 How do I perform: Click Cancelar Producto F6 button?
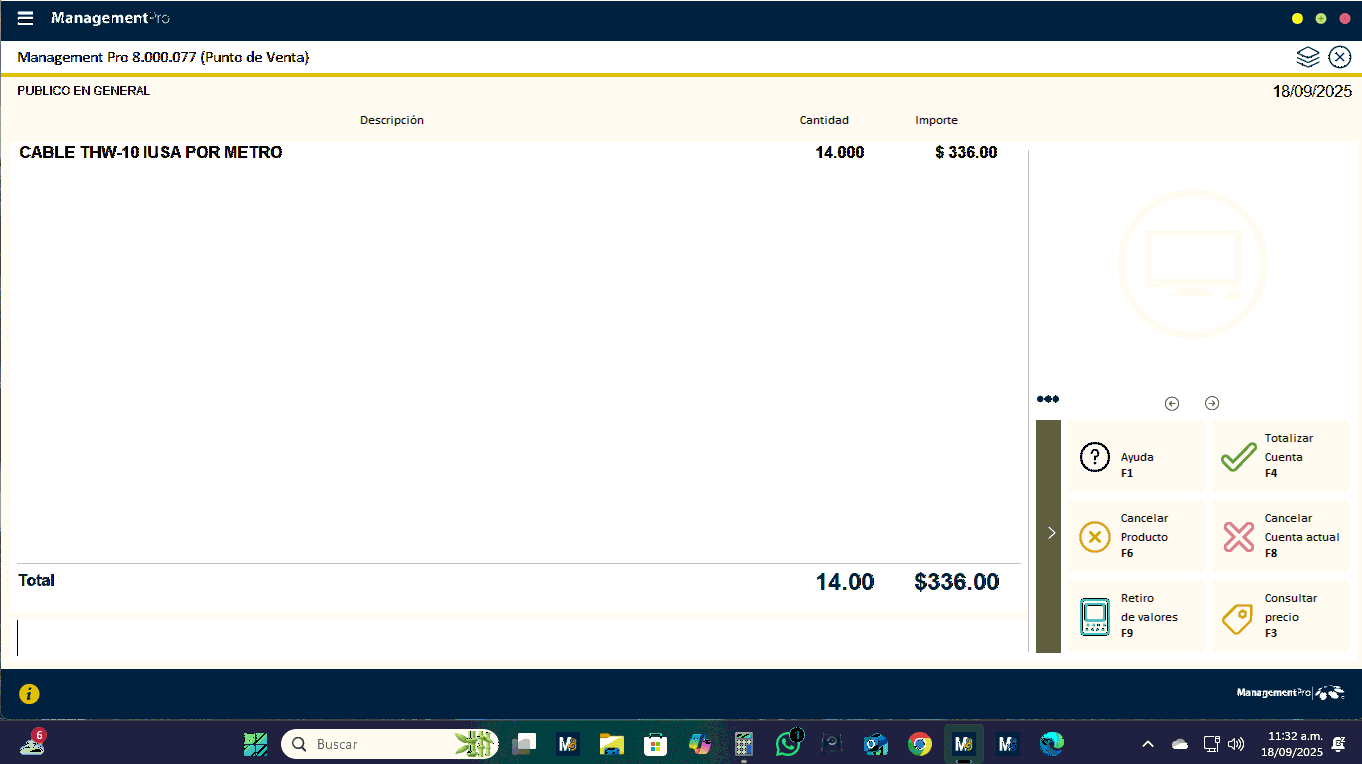pos(1136,537)
